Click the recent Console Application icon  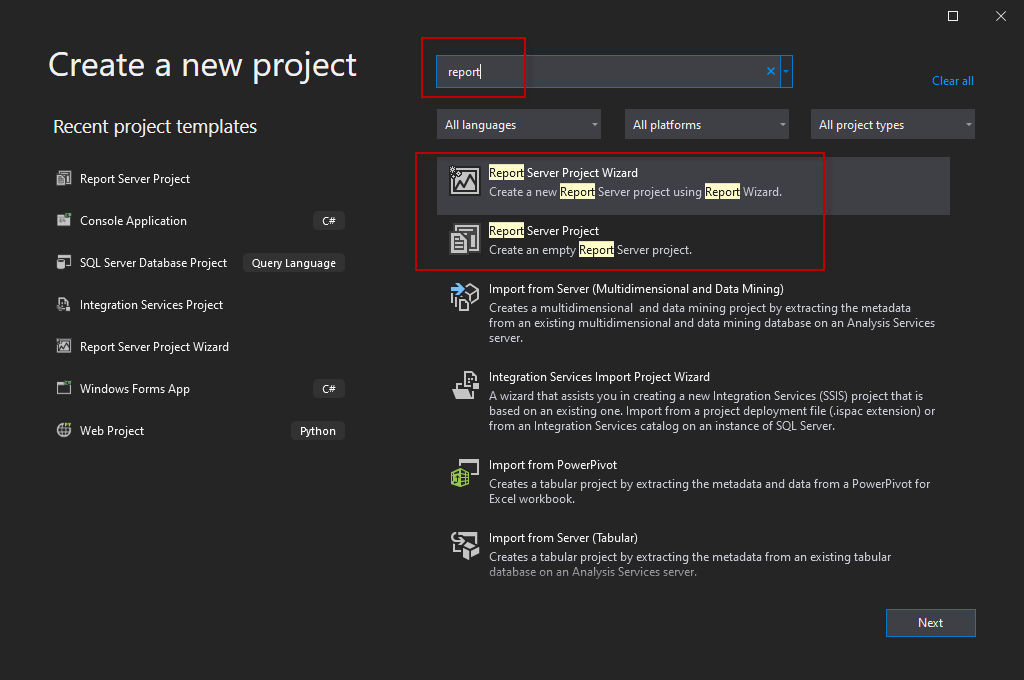(64, 221)
